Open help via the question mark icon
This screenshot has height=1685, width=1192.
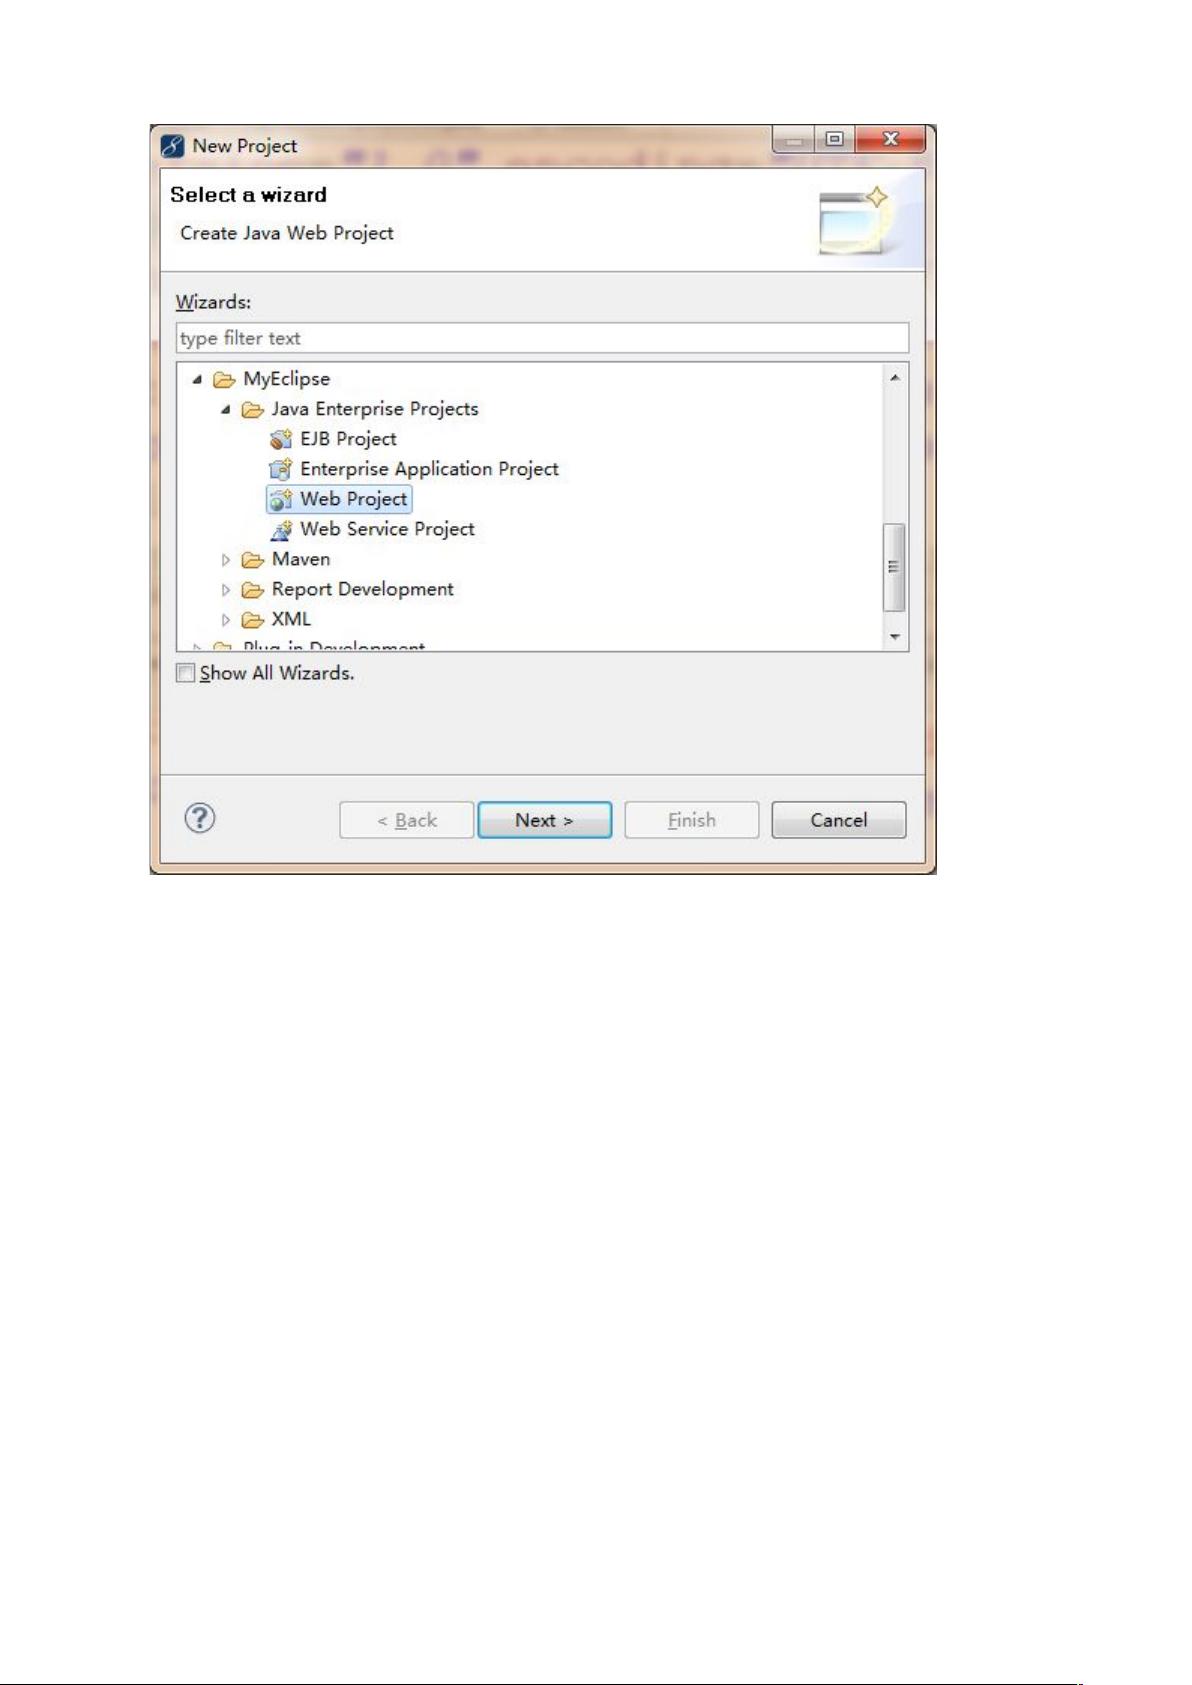[x=200, y=819]
